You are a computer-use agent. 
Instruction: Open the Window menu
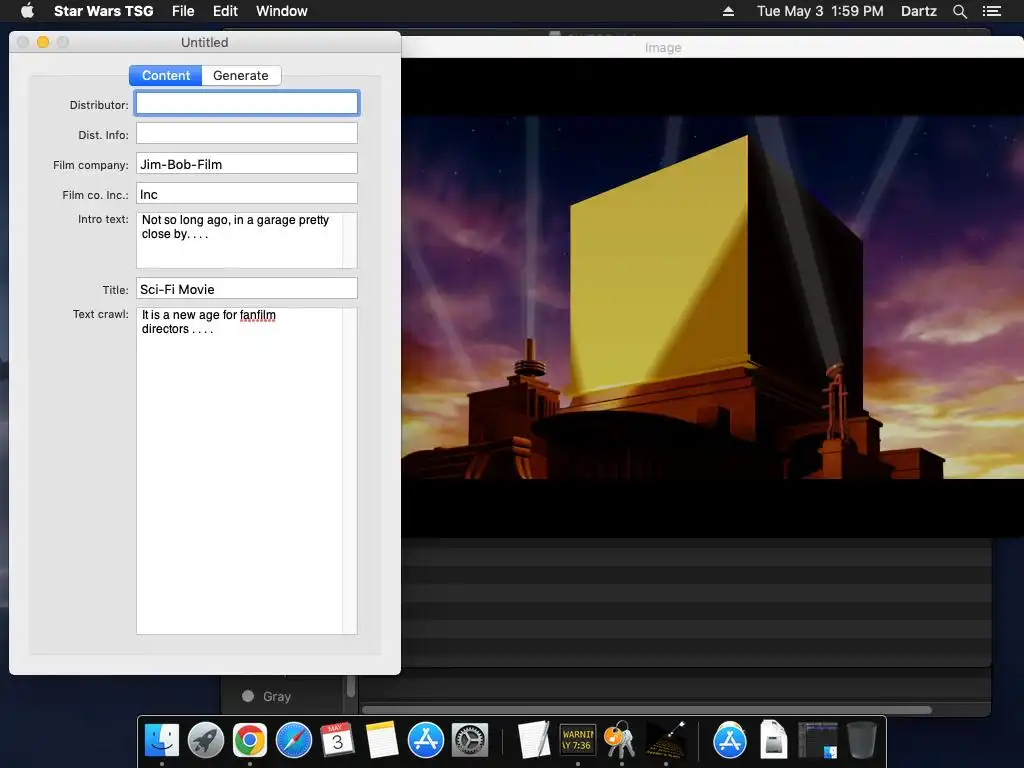pos(281,11)
